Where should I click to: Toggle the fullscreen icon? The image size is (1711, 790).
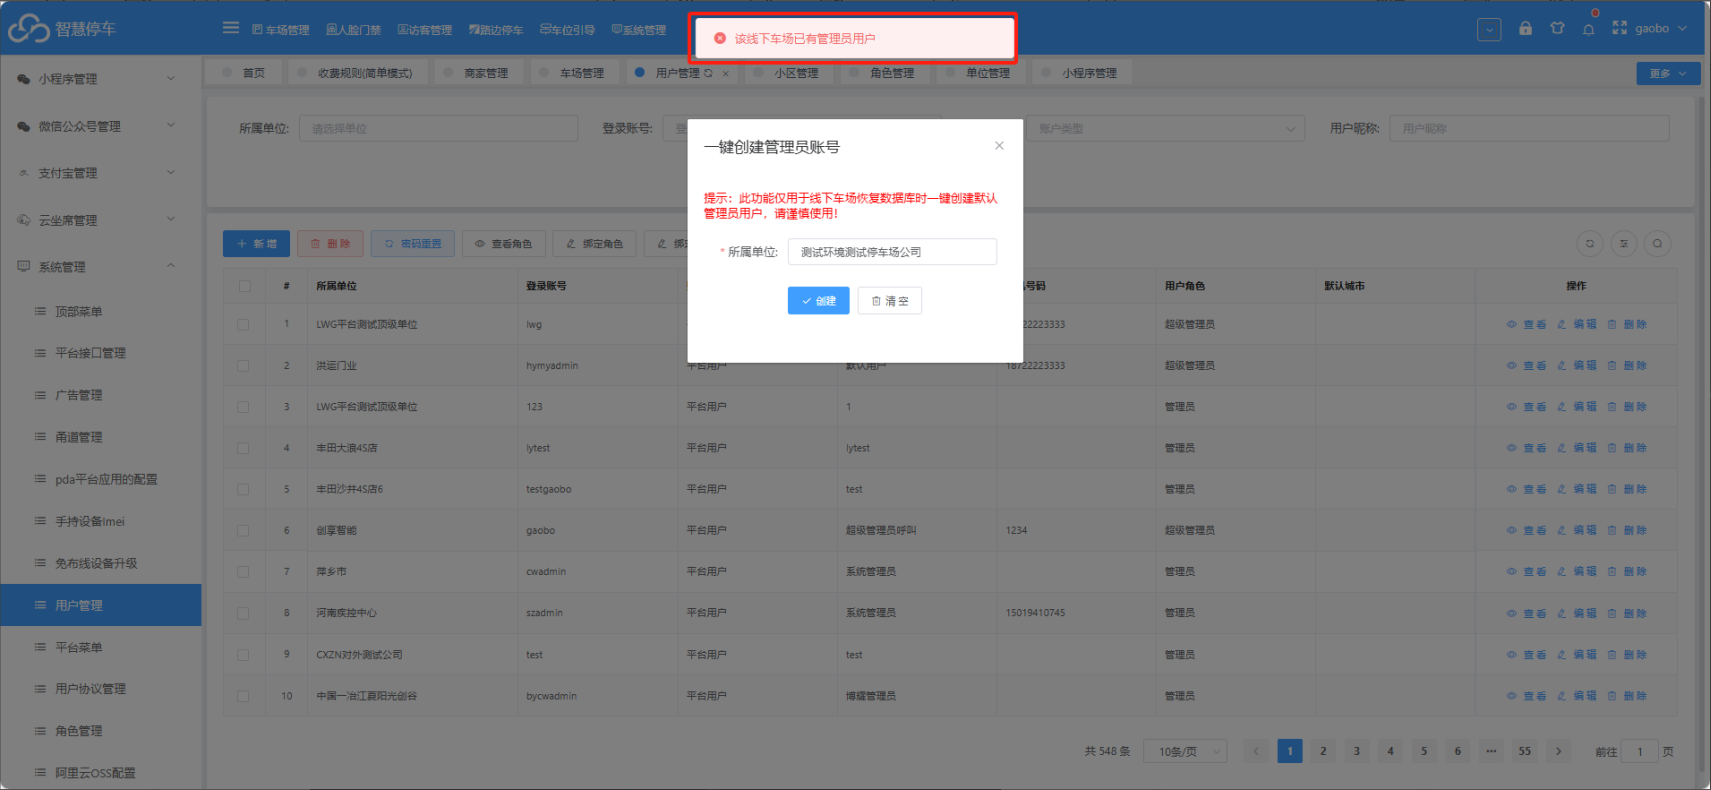[1620, 28]
